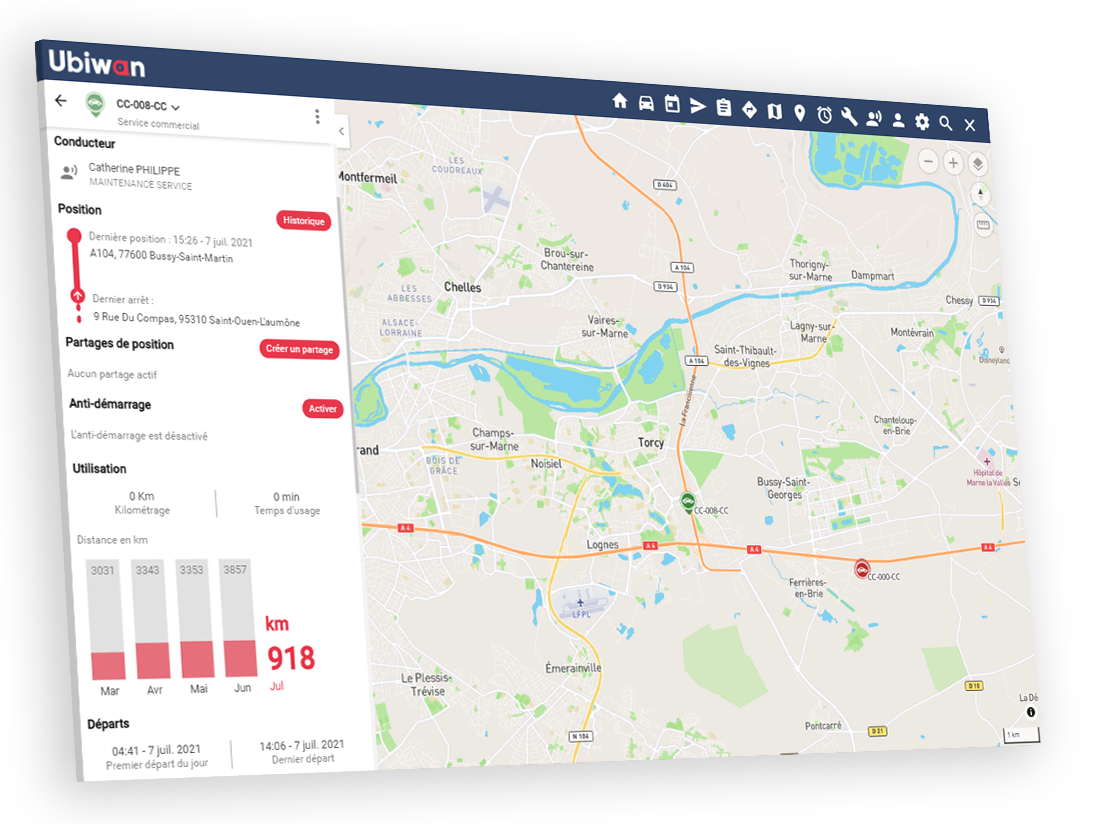Image resolution: width=1104 pixels, height=824 pixels.
Task: Click the Historique button
Action: click(303, 221)
